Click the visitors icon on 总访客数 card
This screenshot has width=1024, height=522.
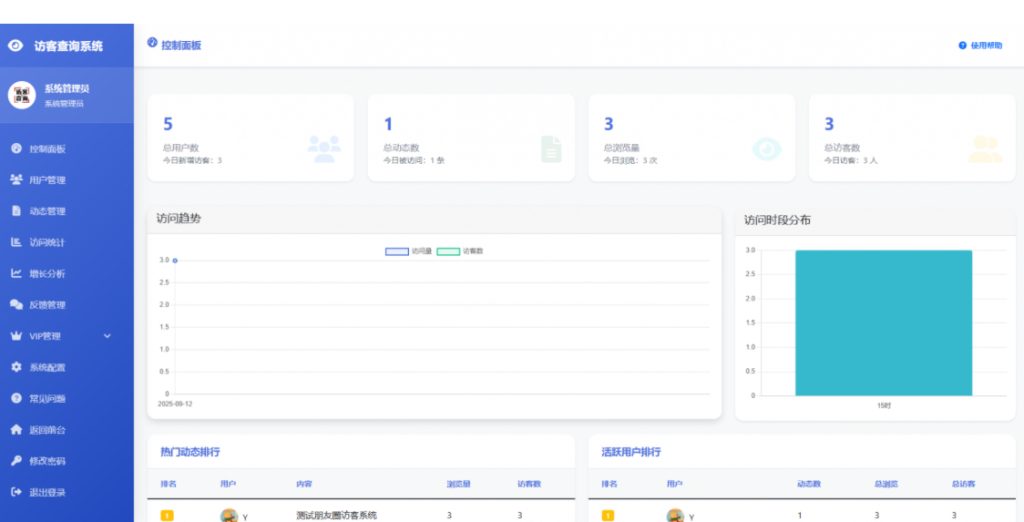tap(985, 149)
